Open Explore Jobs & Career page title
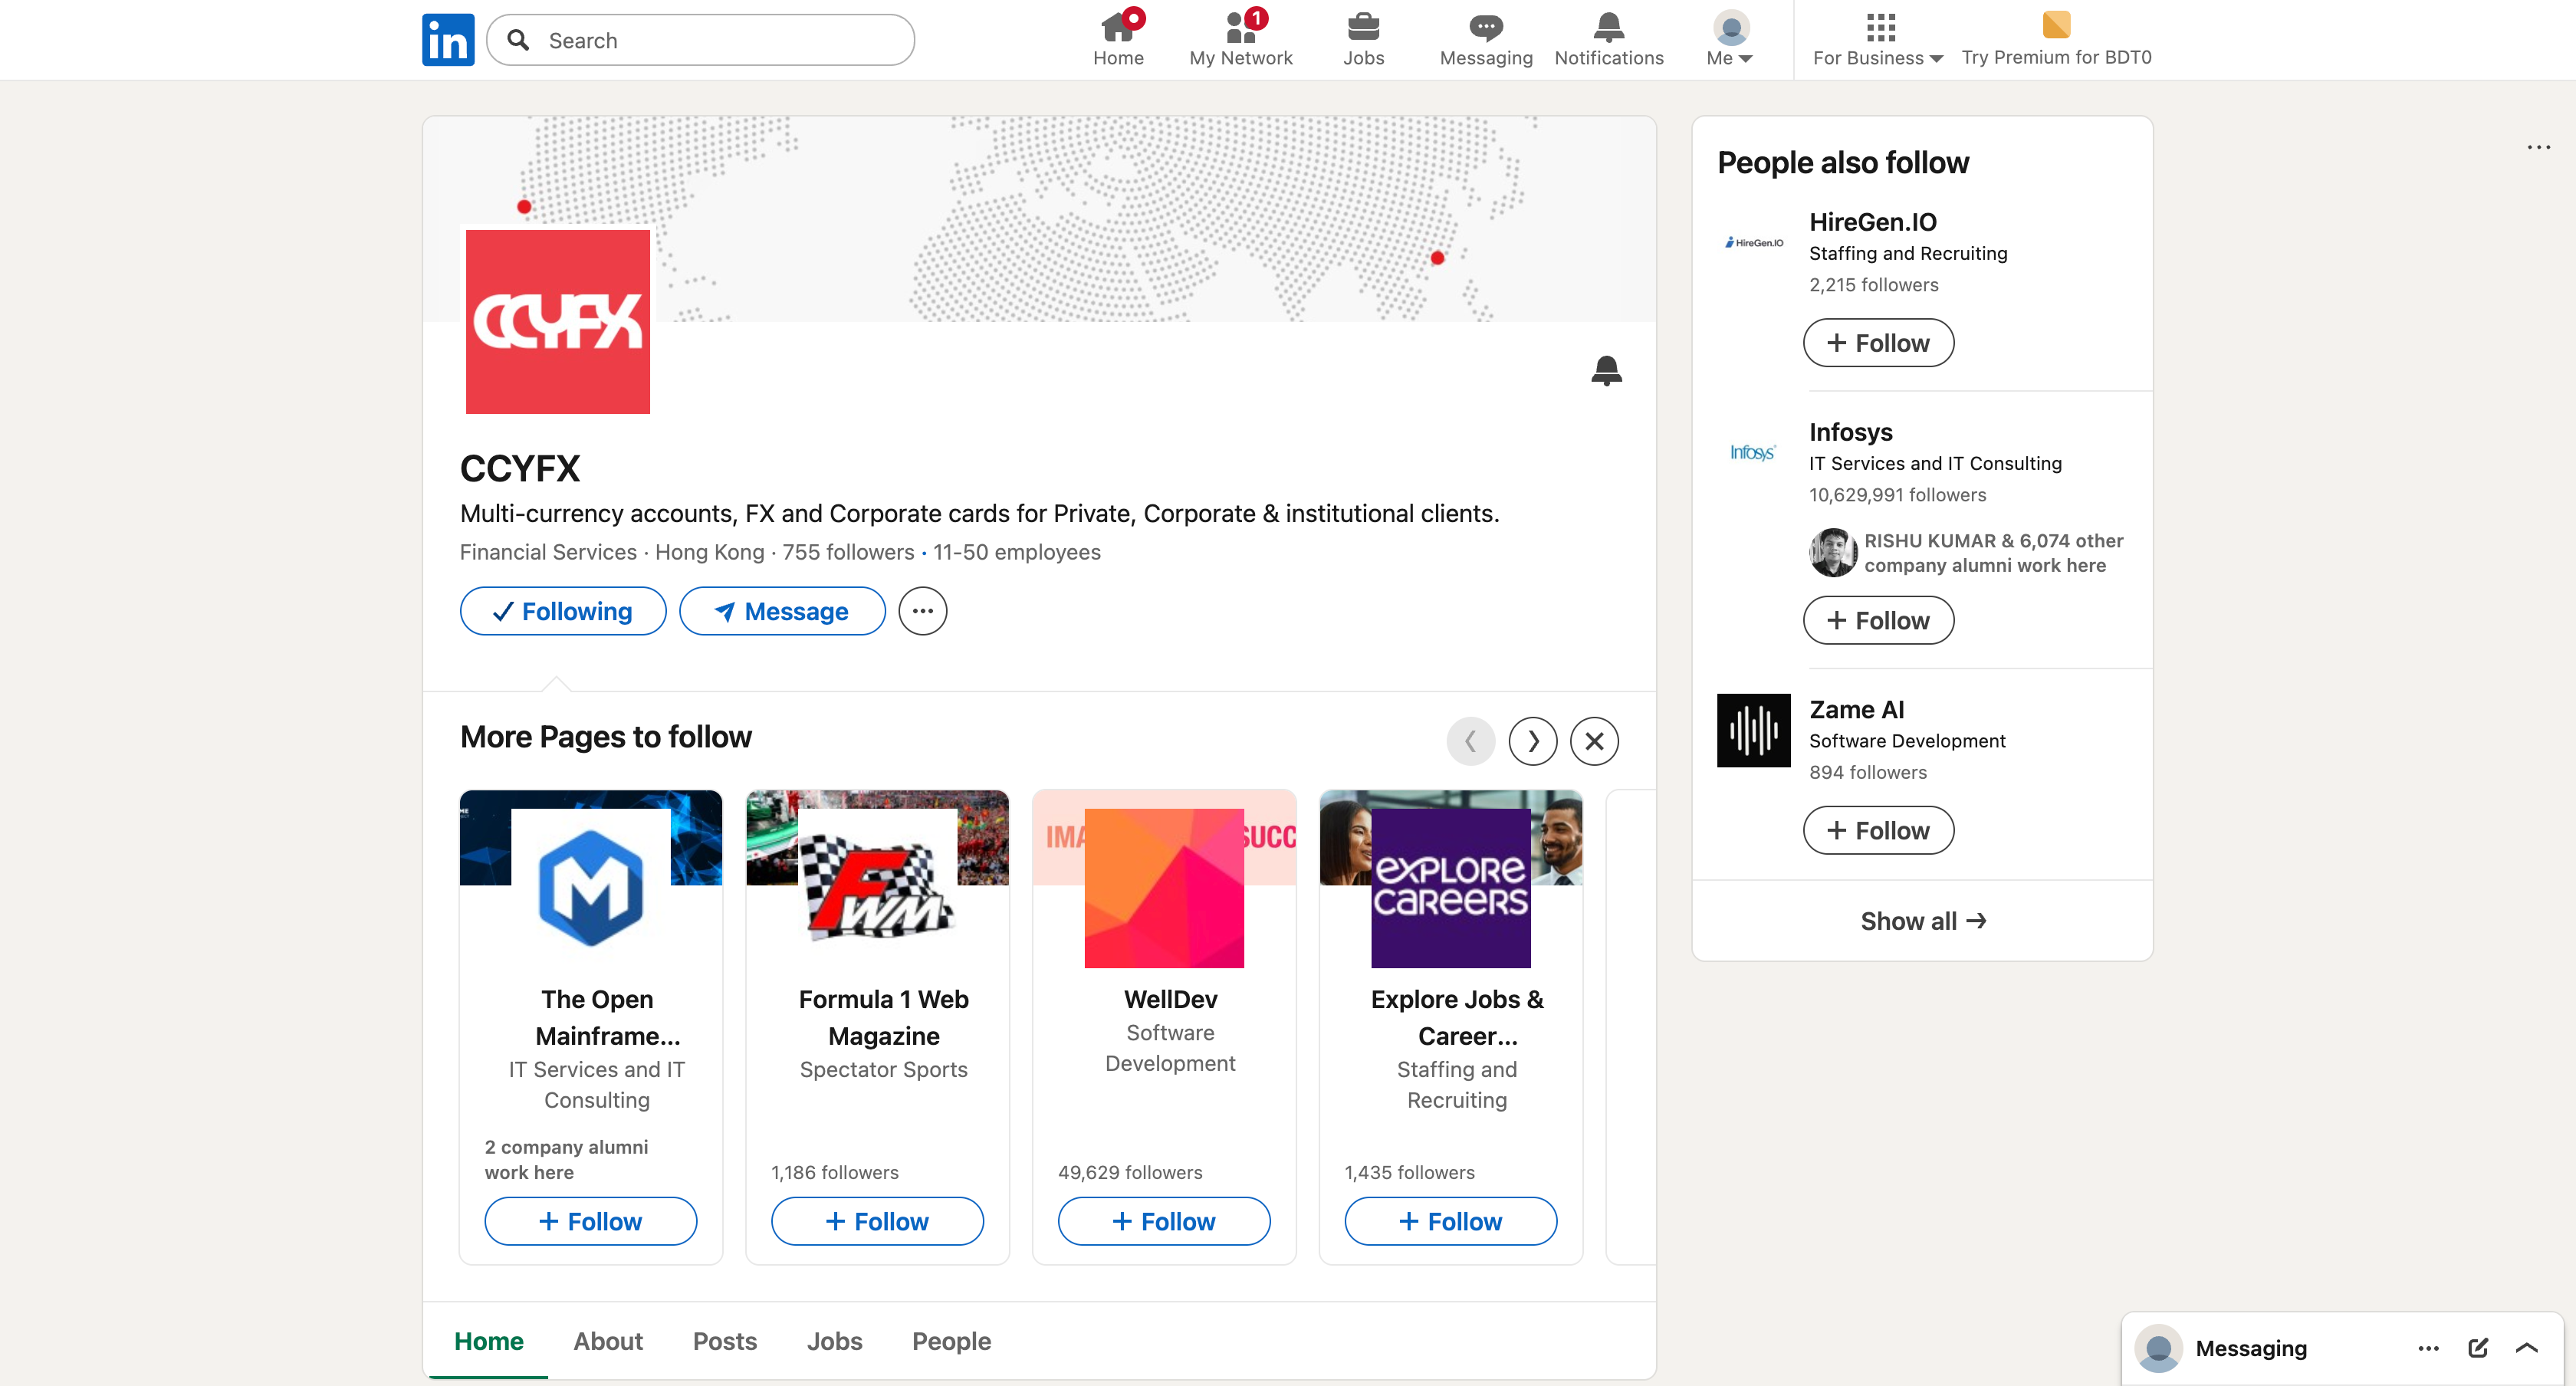 pyautogui.click(x=1457, y=1018)
